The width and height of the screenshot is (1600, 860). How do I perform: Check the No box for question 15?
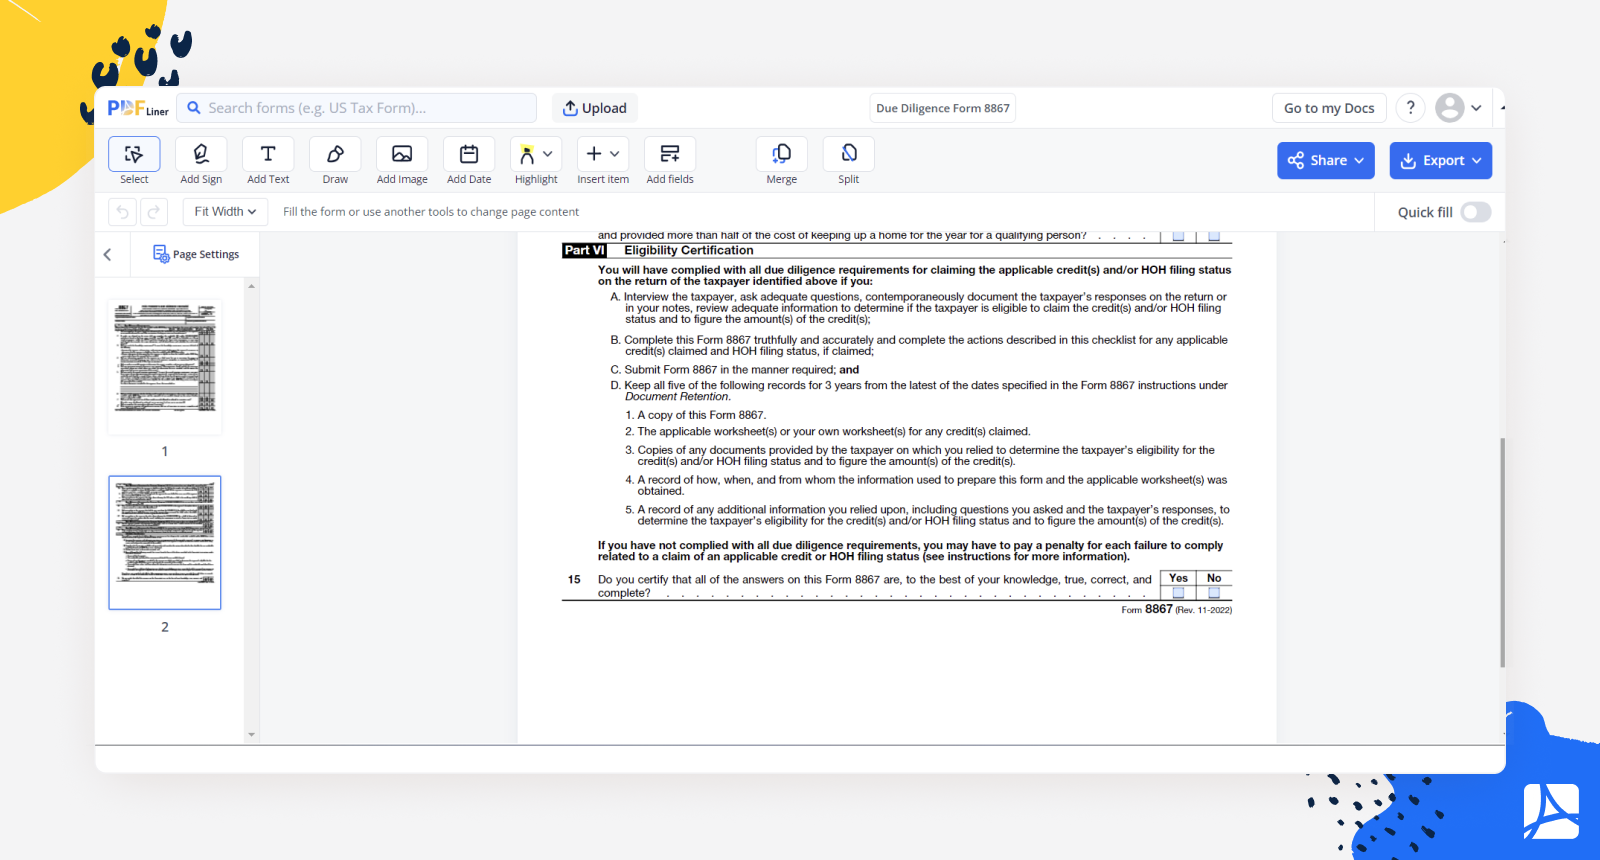pyautogui.click(x=1214, y=593)
